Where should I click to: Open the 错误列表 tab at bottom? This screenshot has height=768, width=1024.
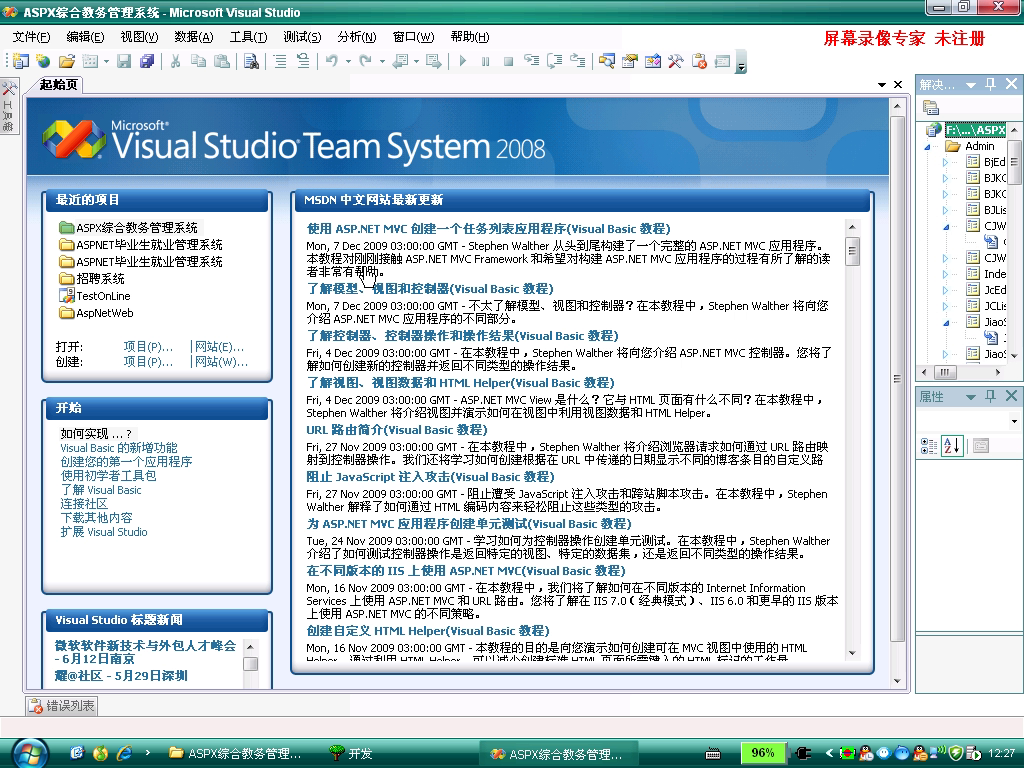coord(62,705)
